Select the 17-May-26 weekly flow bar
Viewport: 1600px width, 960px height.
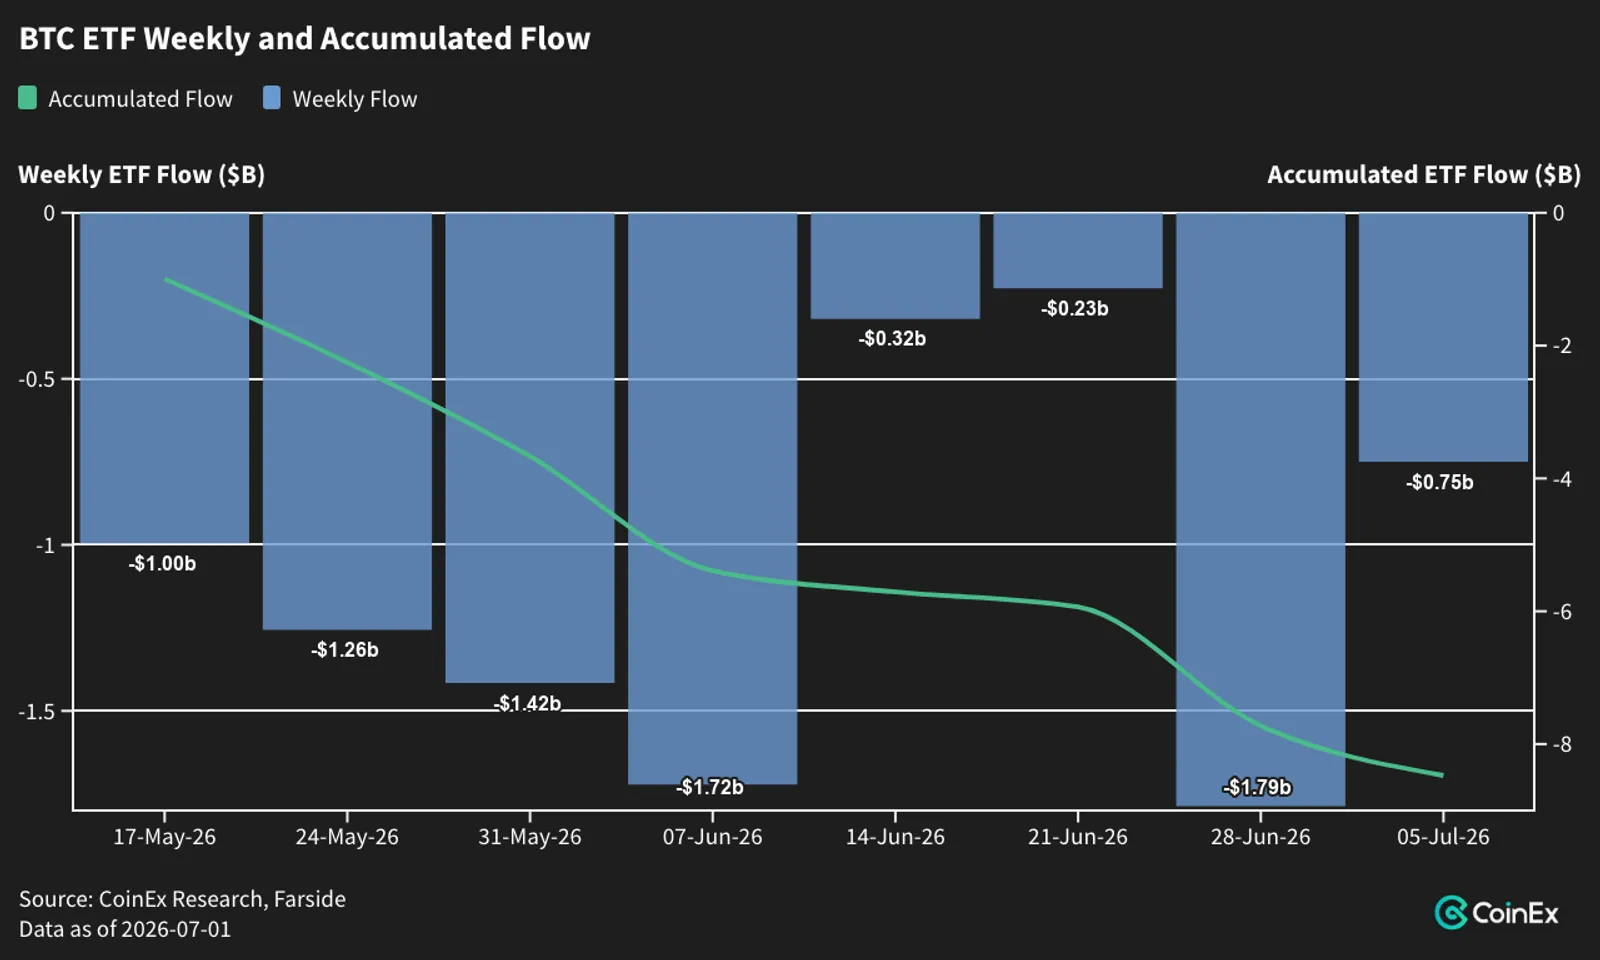(x=164, y=378)
